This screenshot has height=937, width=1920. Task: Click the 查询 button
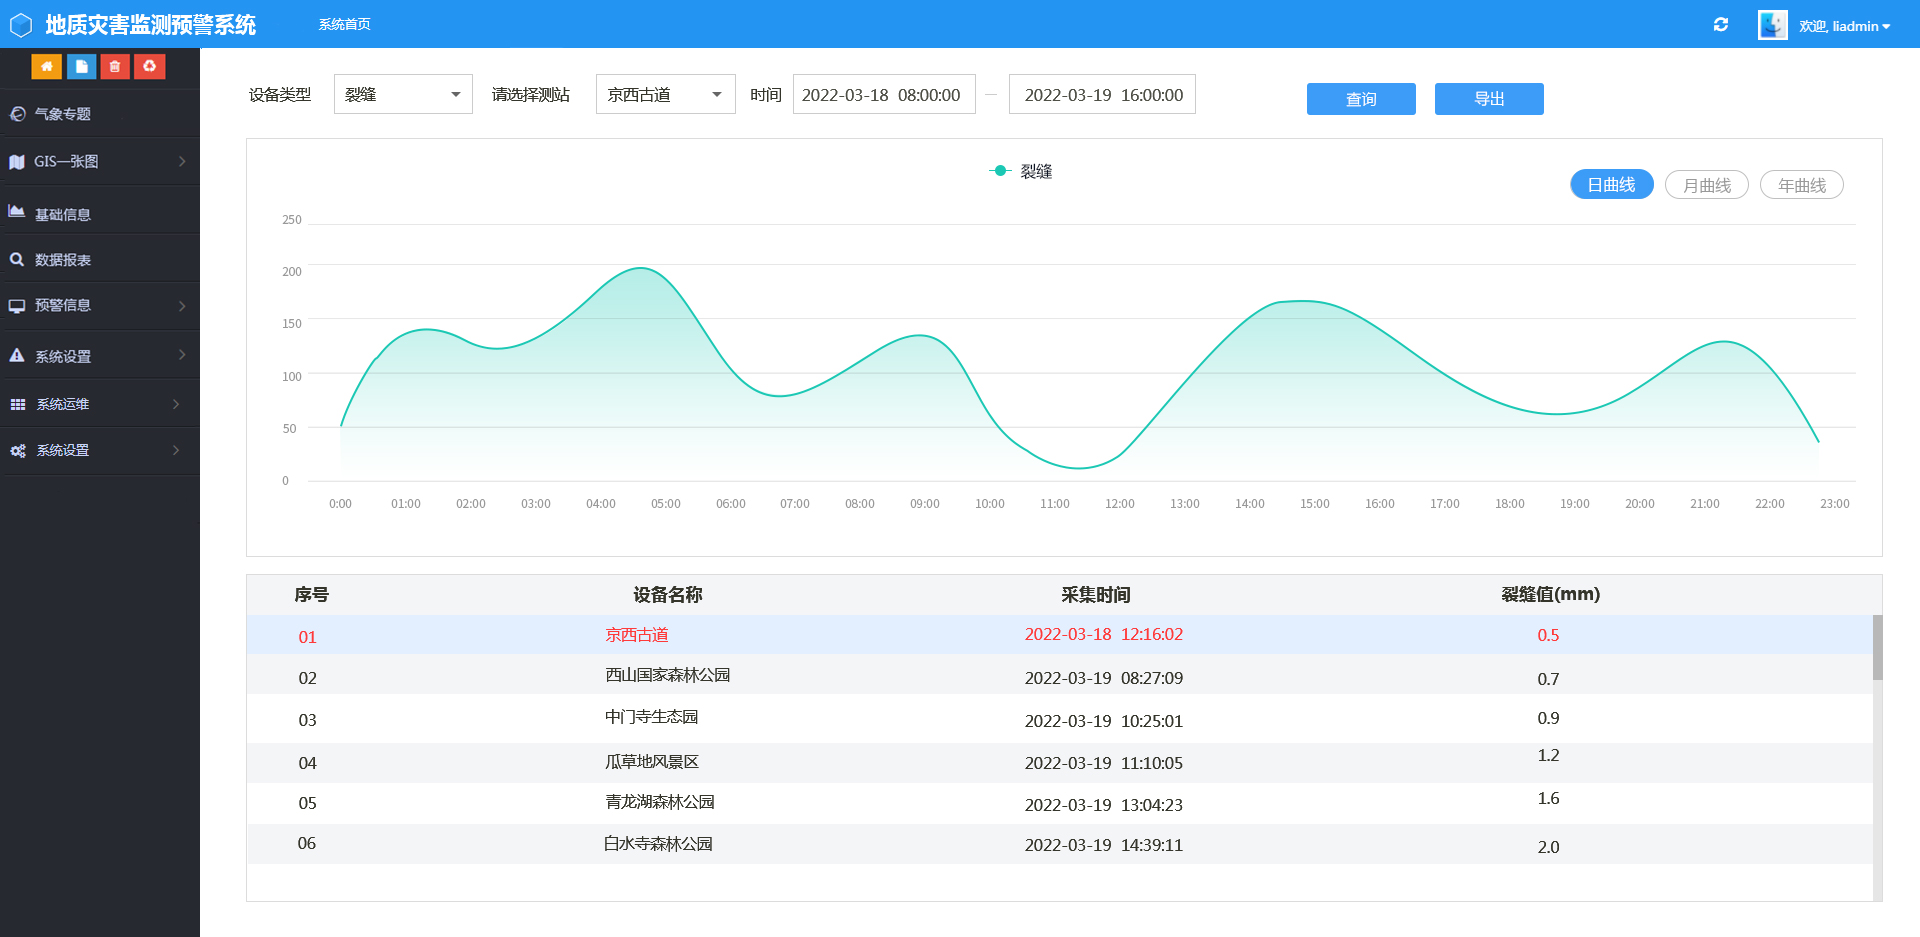(x=1361, y=99)
